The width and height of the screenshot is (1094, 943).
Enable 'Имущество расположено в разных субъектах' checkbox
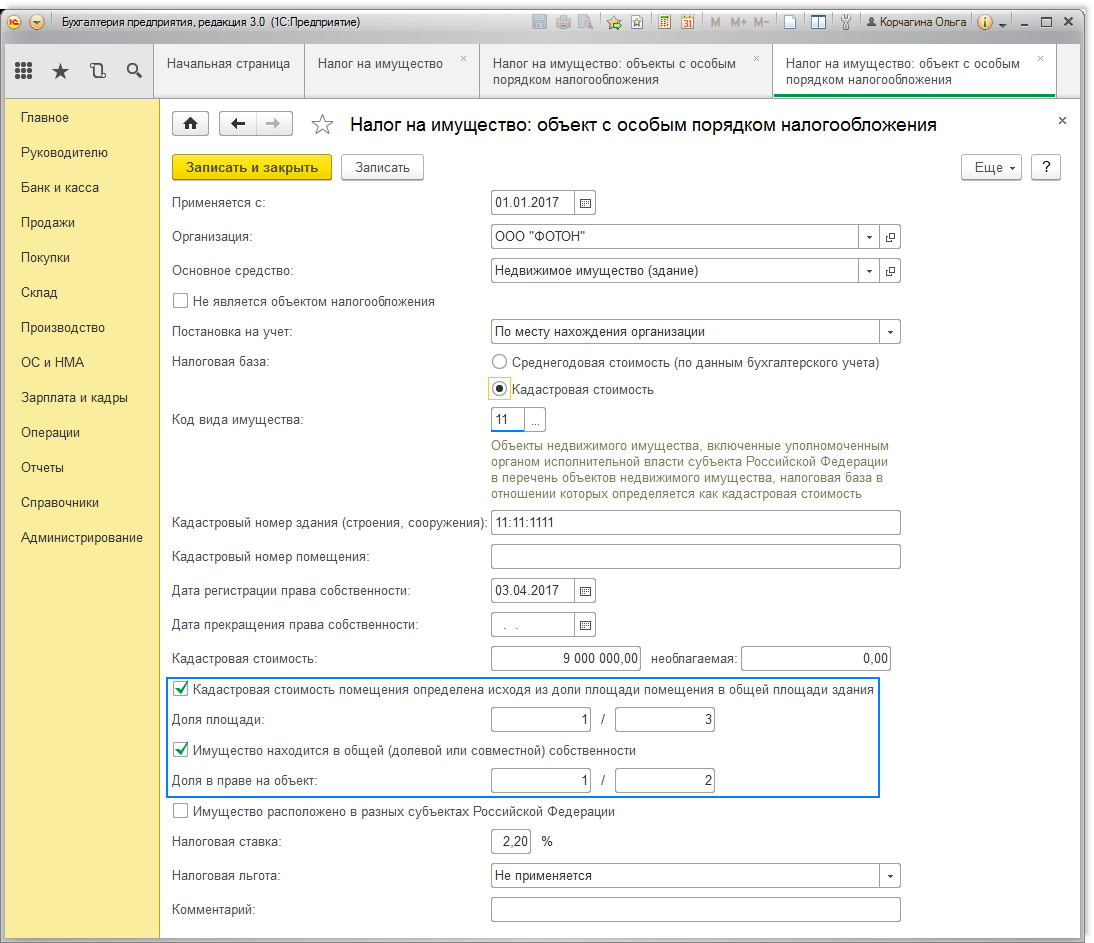(181, 811)
